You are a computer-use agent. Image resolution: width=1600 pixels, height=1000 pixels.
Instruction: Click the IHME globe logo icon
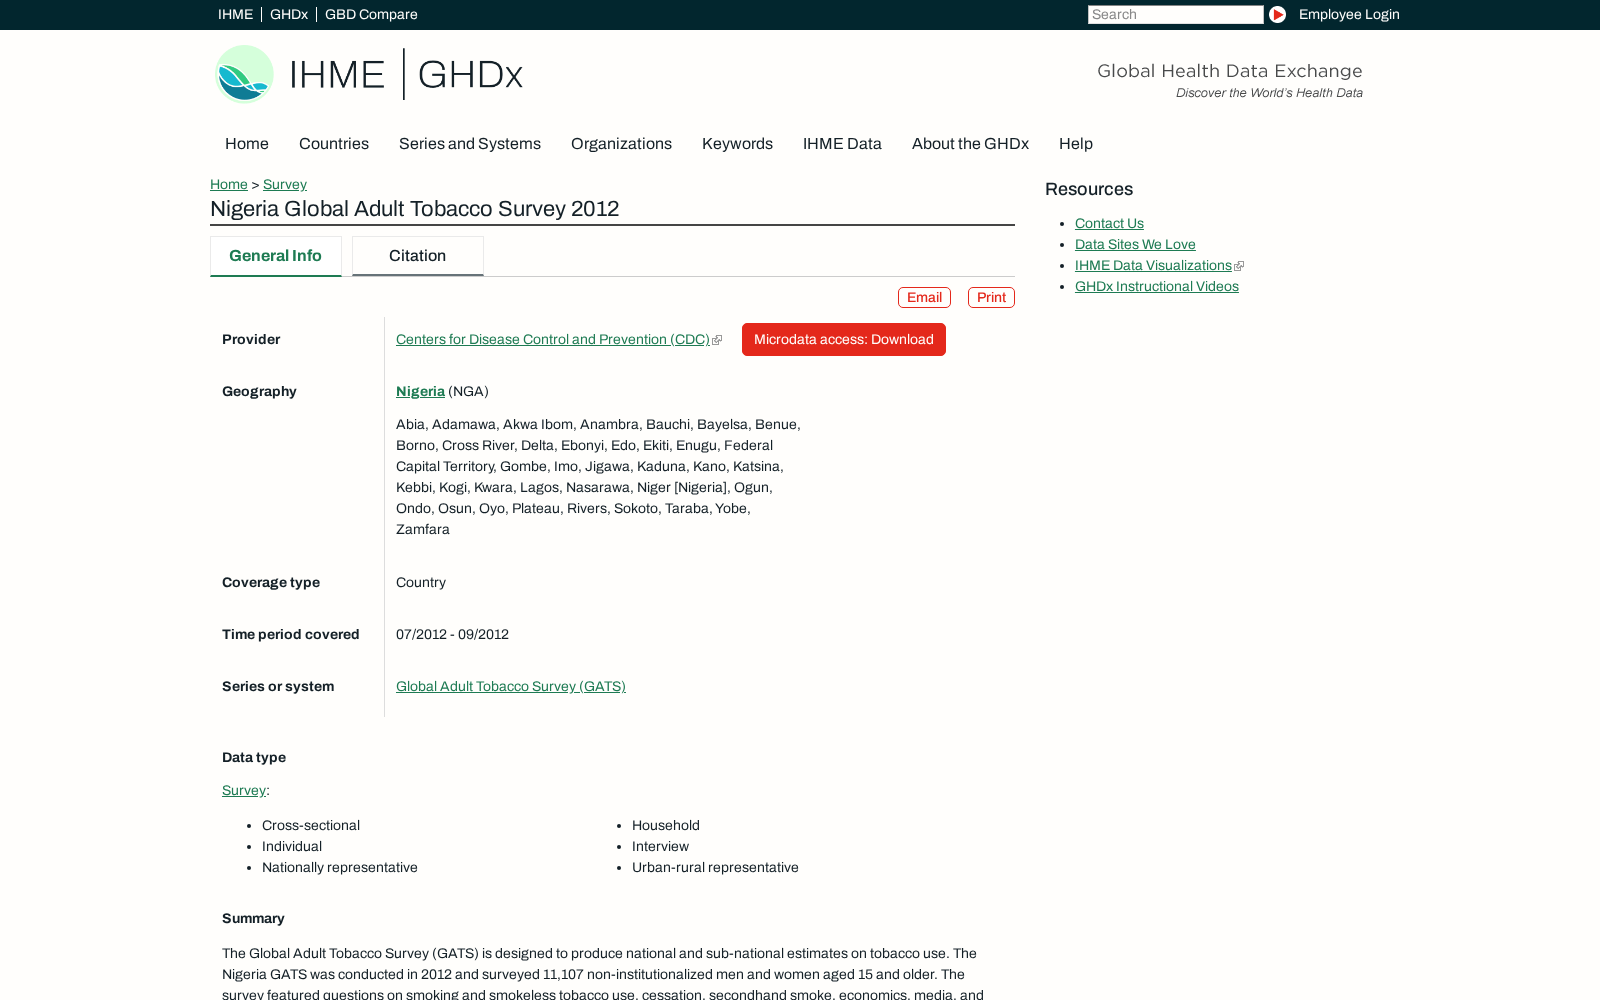tap(244, 74)
